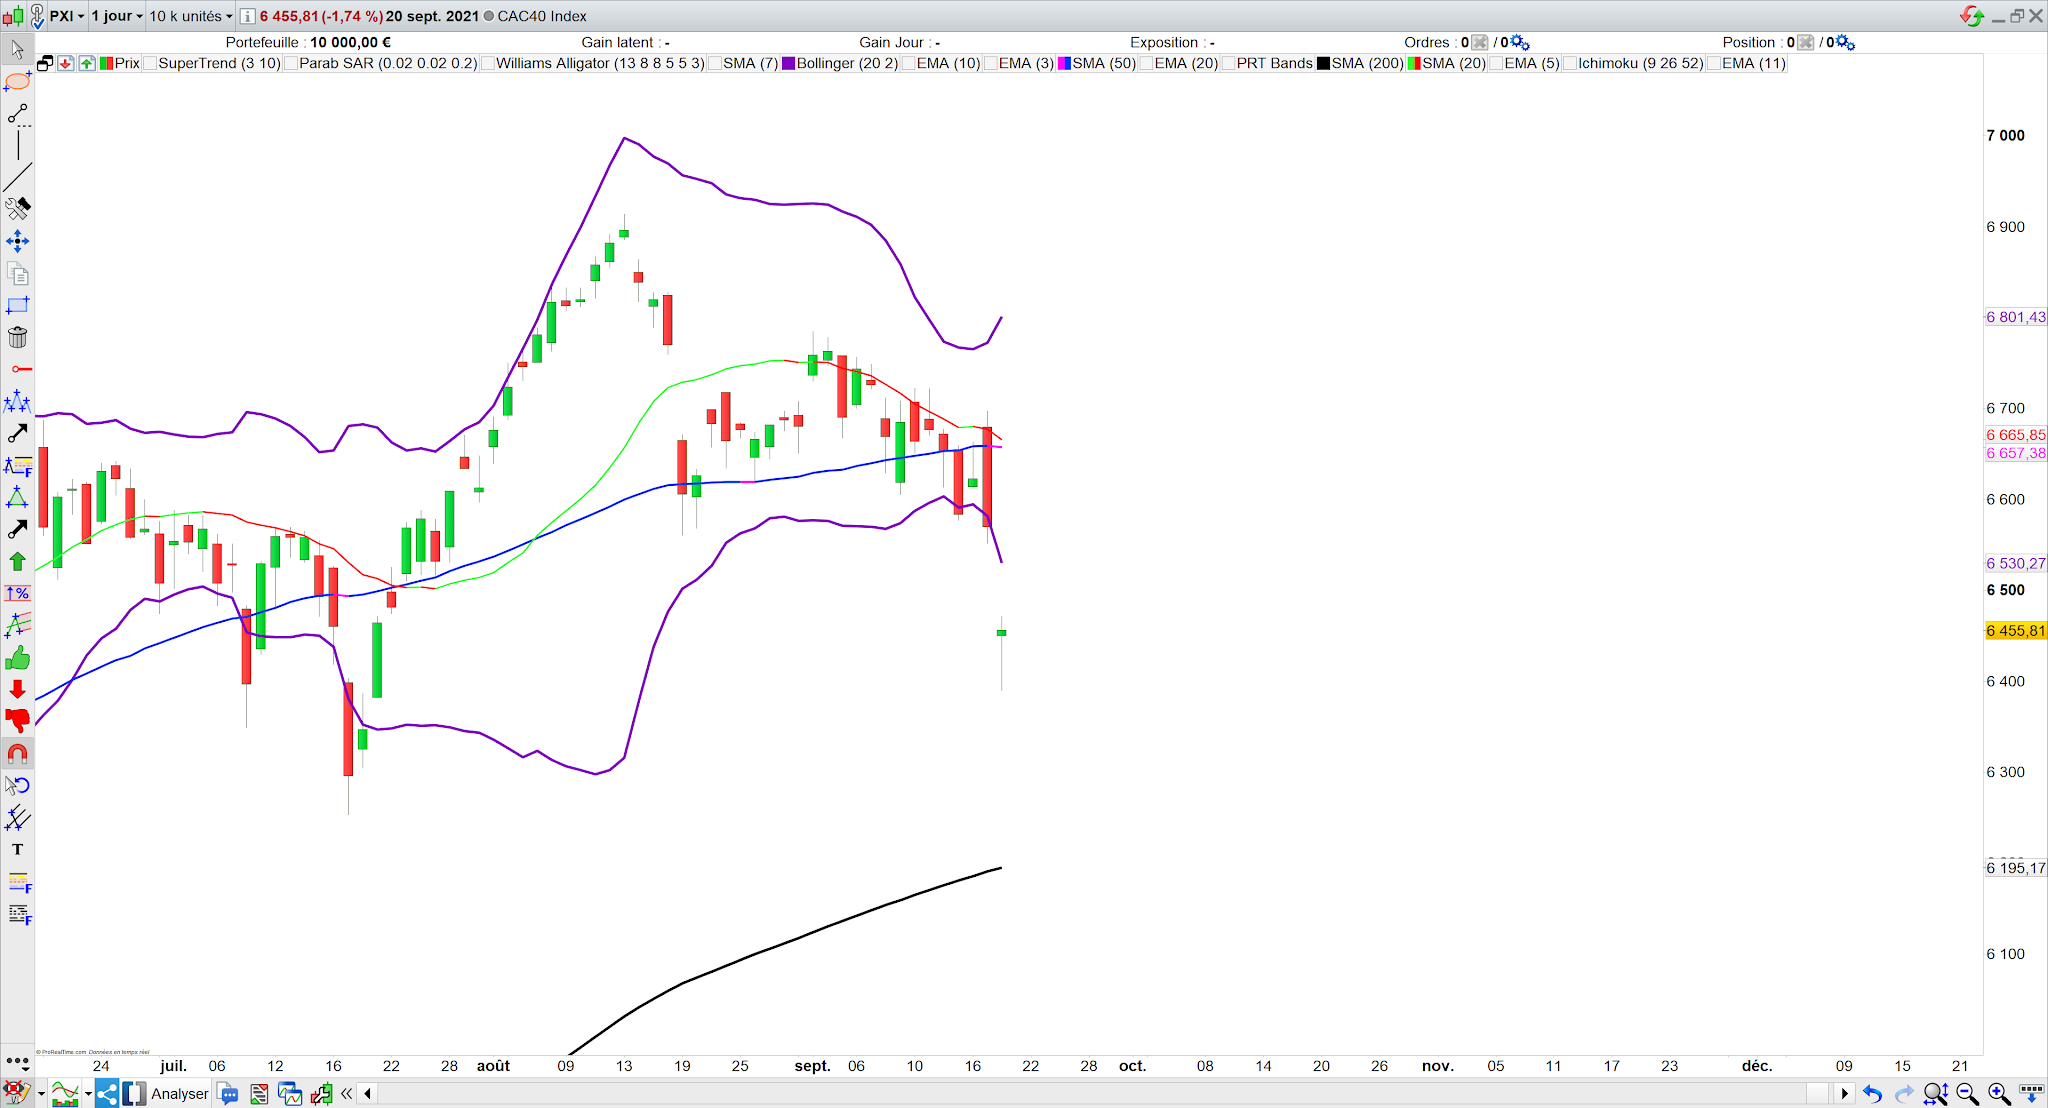Click the green up-arrow indicator panel icon
Viewport: 2048px width, 1108px height.
pyautogui.click(x=87, y=63)
